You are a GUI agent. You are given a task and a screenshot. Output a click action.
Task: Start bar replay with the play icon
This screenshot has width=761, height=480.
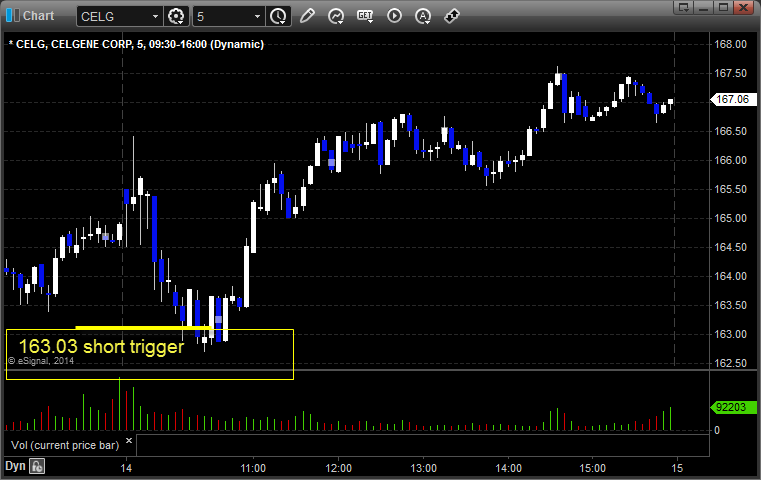(x=395, y=16)
